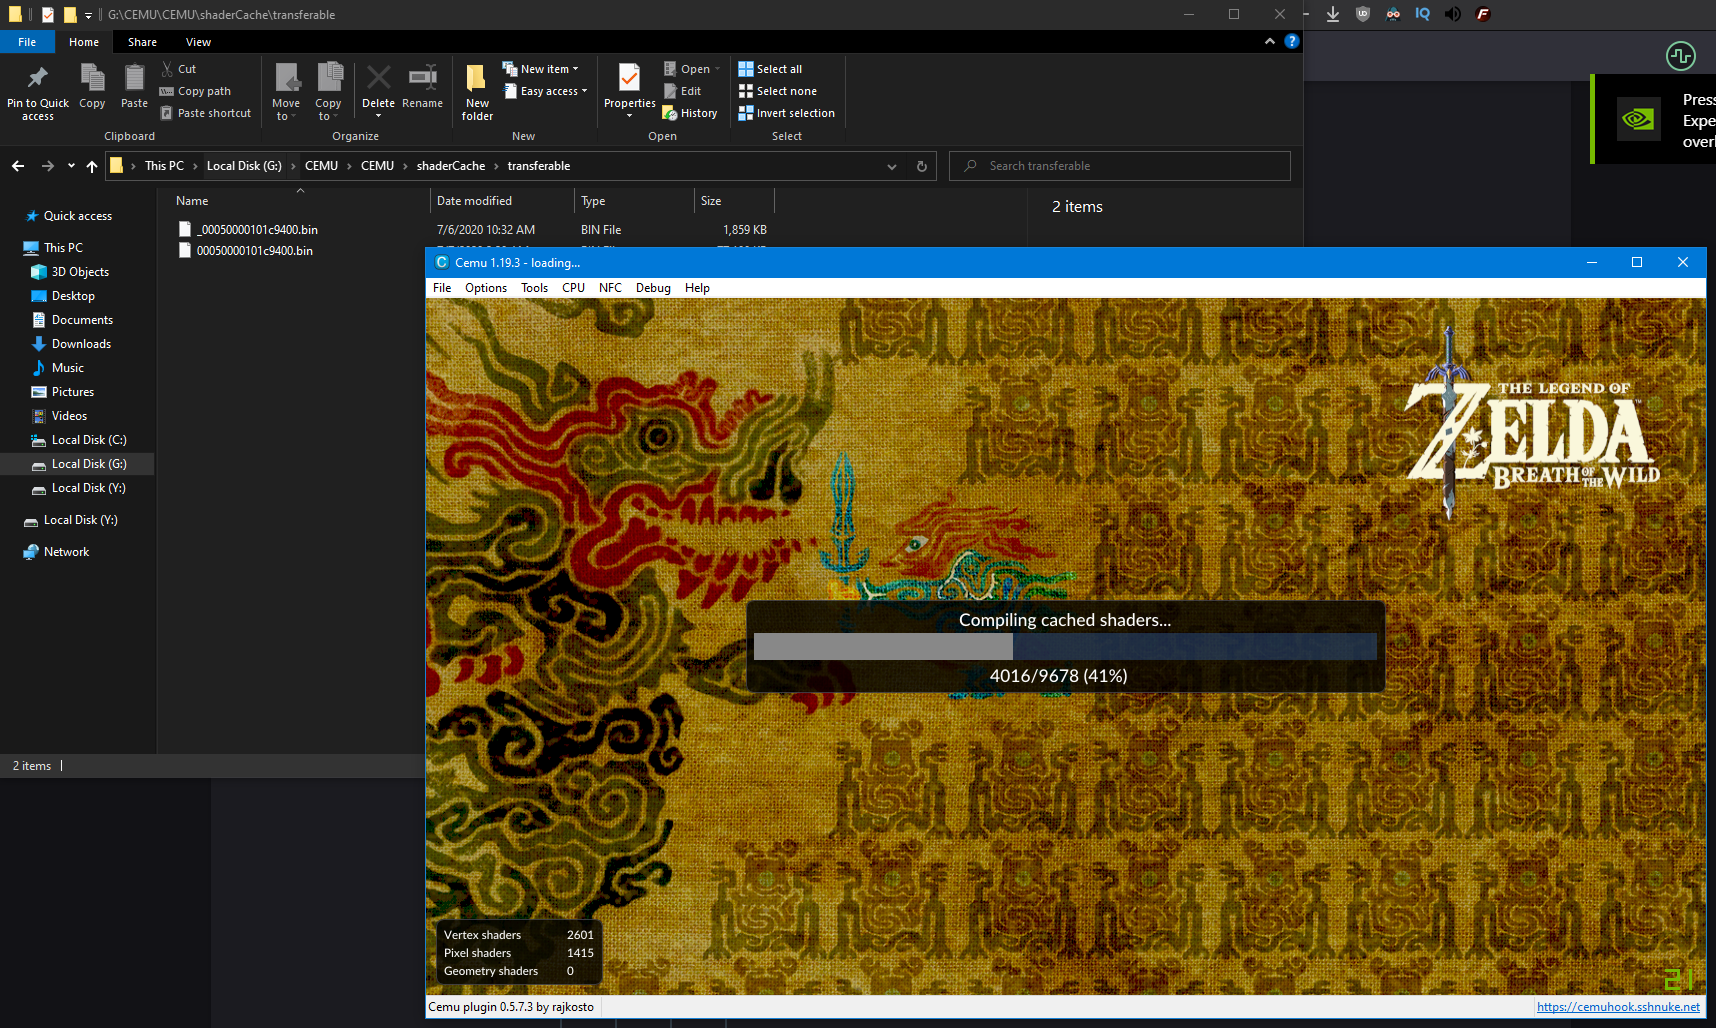This screenshot has height=1028, width=1716.
Task: Click the Vertex shaders count row
Action: [518, 935]
